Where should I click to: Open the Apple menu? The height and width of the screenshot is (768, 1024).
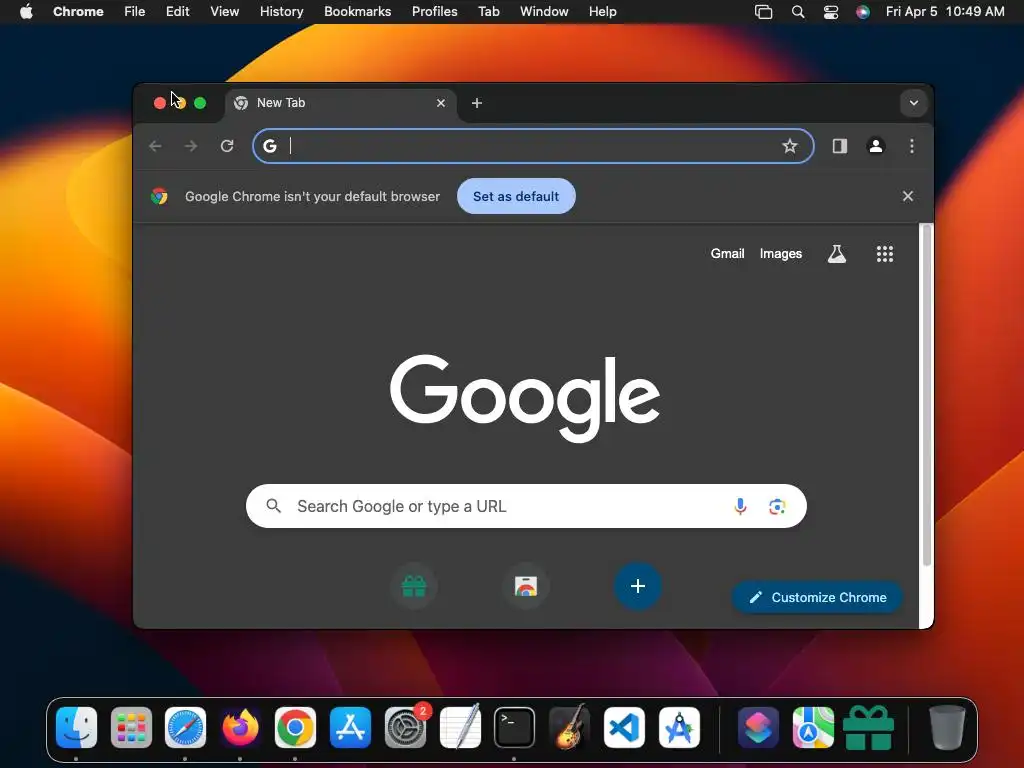[x=26, y=11]
